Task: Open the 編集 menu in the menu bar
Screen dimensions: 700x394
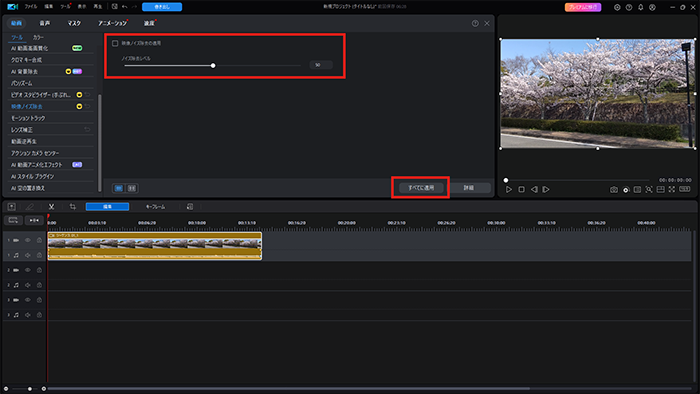Action: pos(49,7)
